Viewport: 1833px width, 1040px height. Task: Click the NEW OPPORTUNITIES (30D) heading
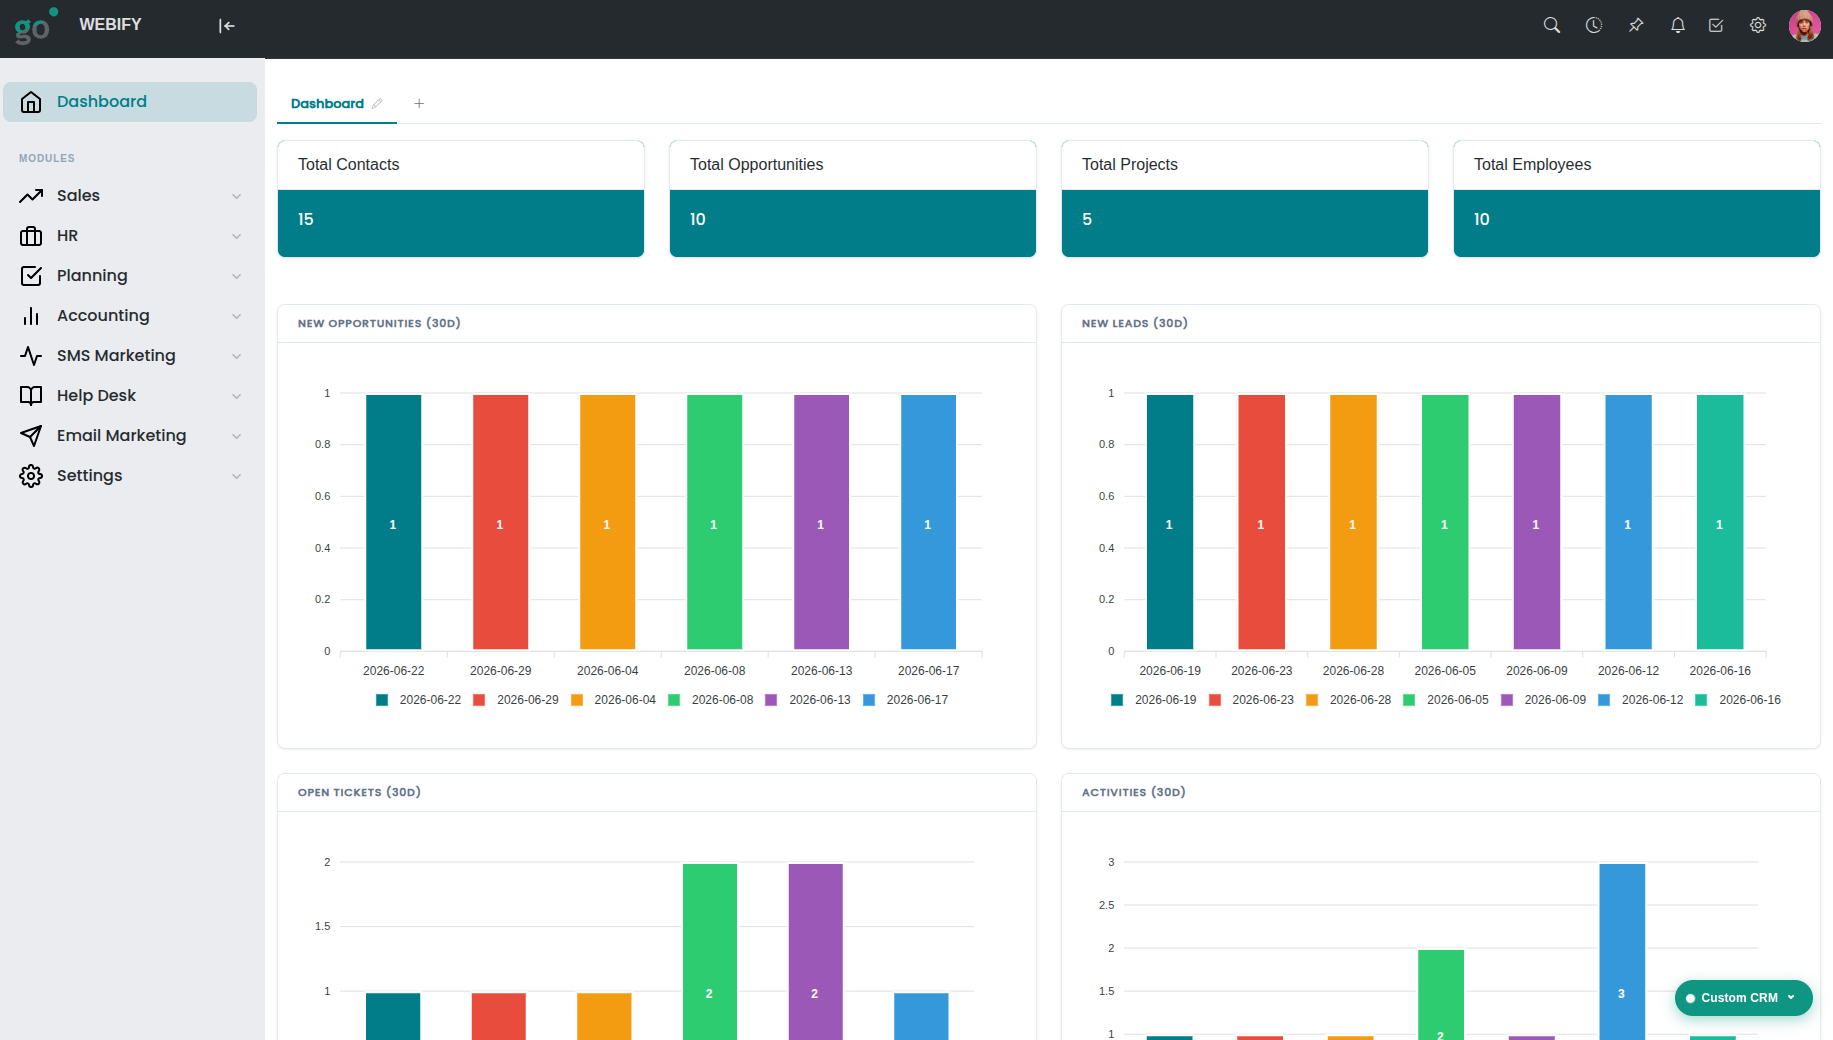tap(379, 323)
